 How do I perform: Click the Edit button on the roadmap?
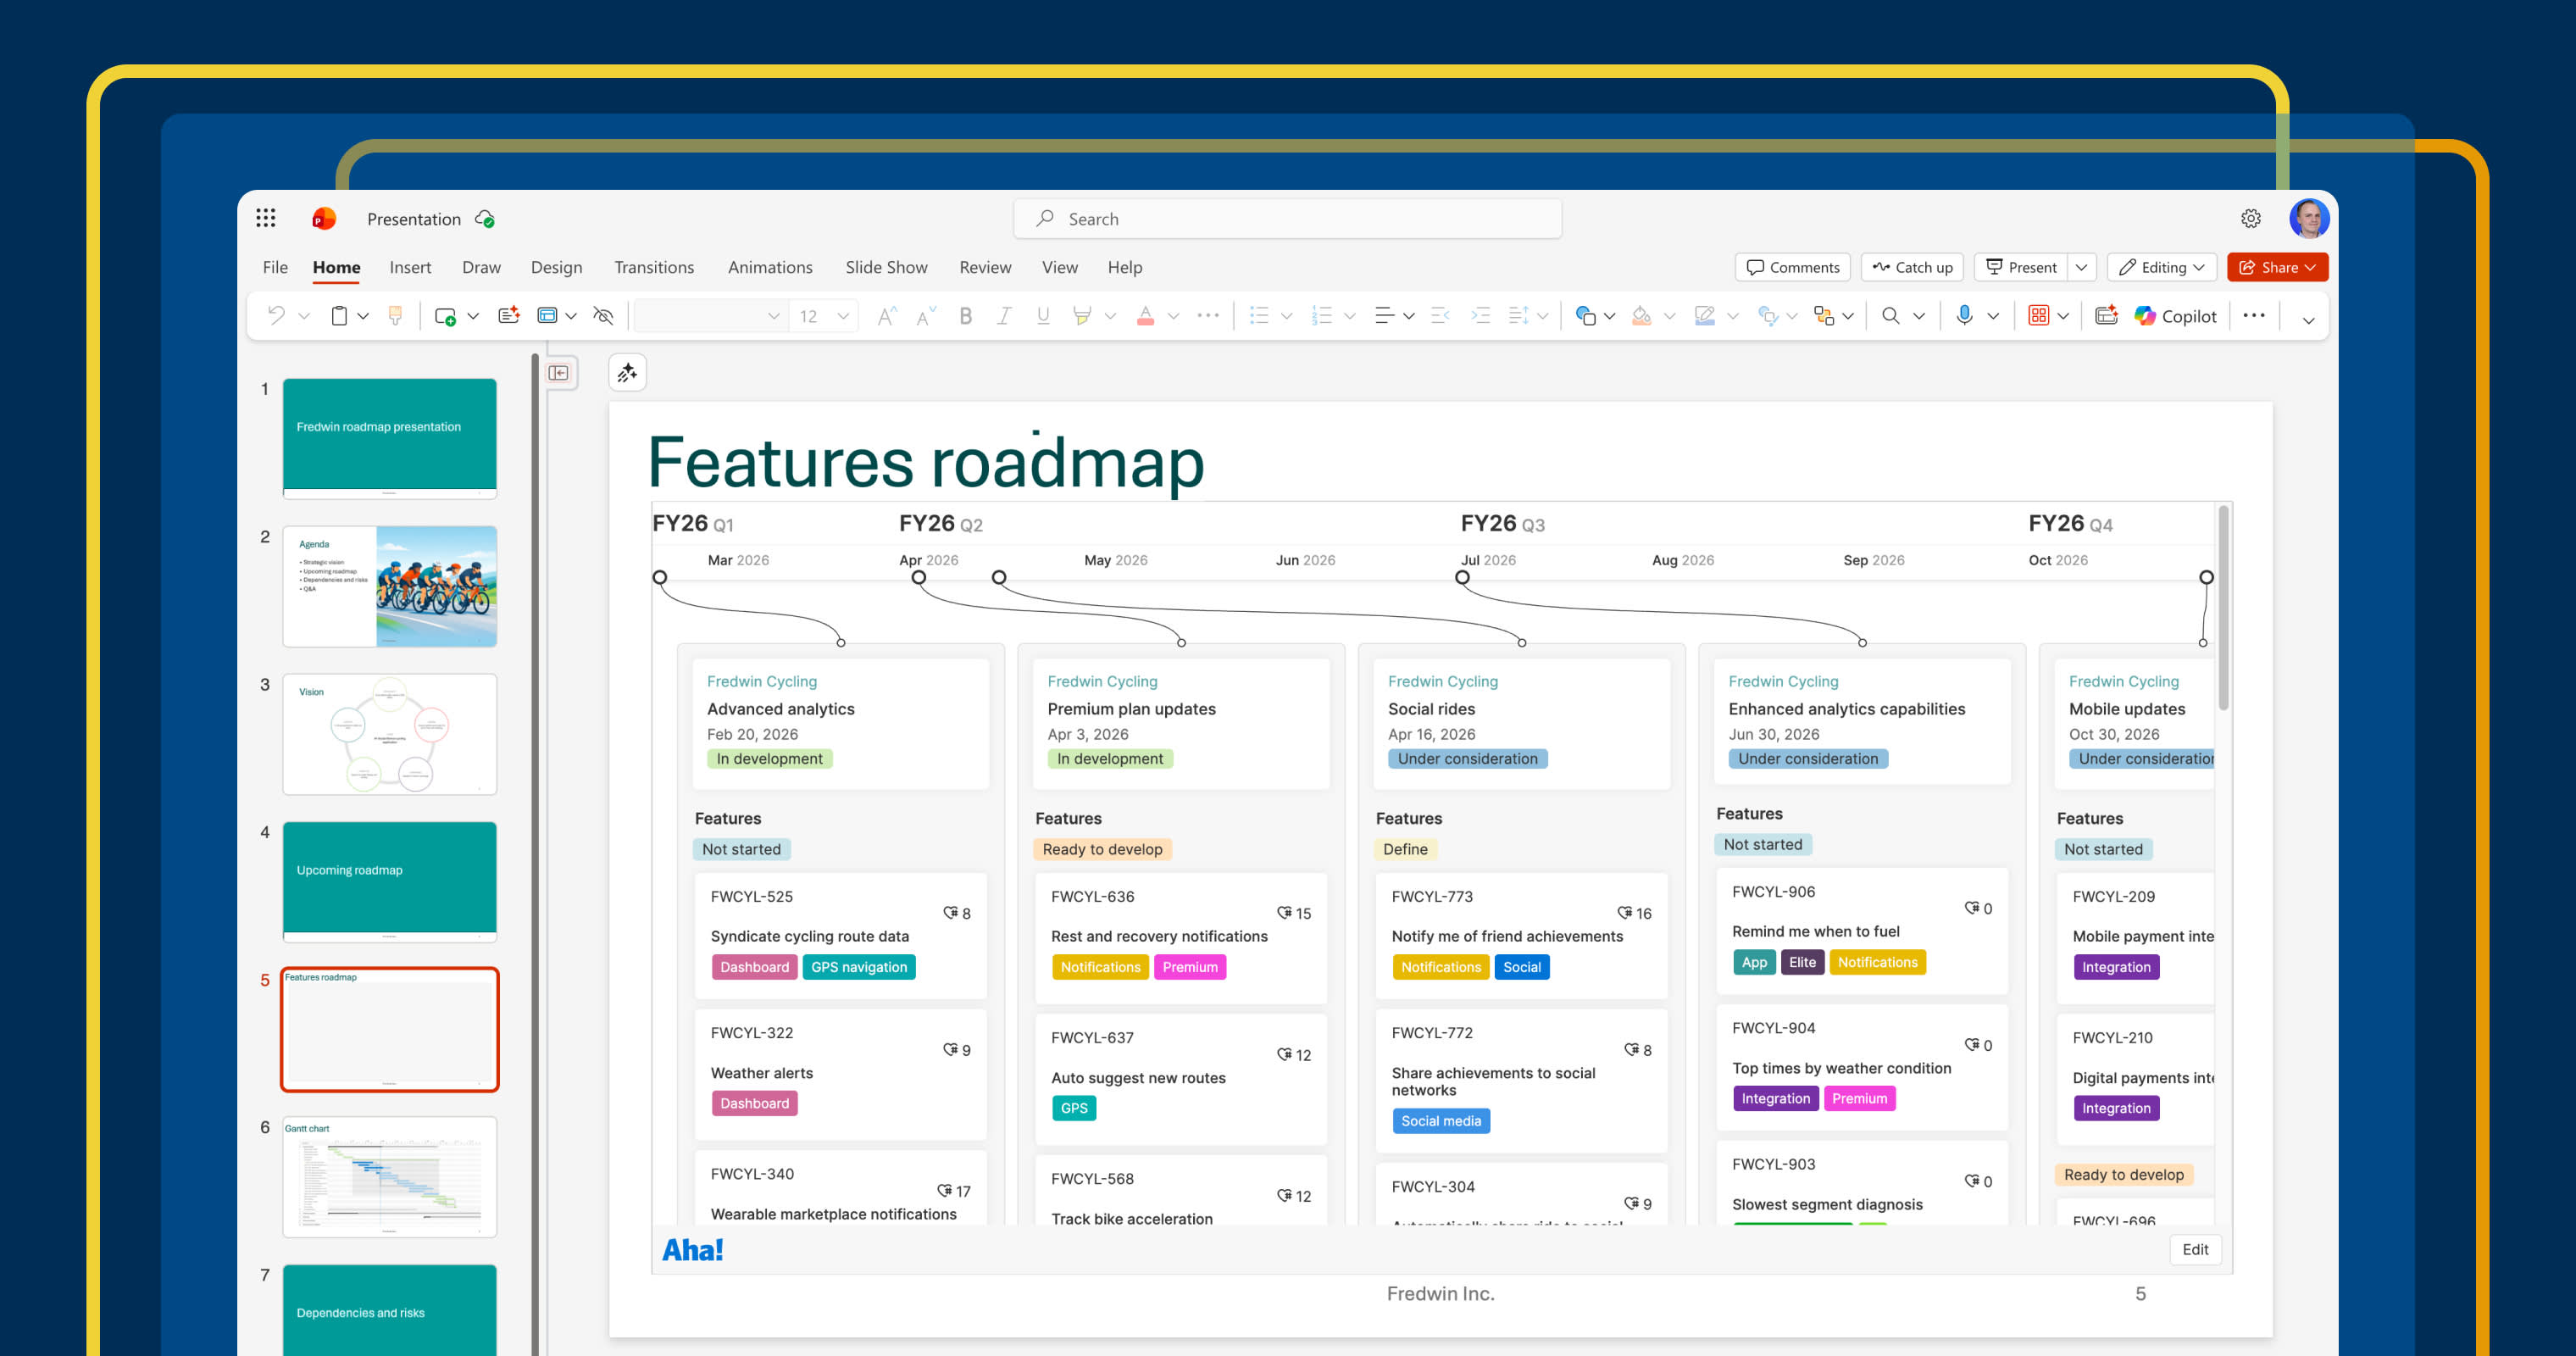click(x=2195, y=1249)
